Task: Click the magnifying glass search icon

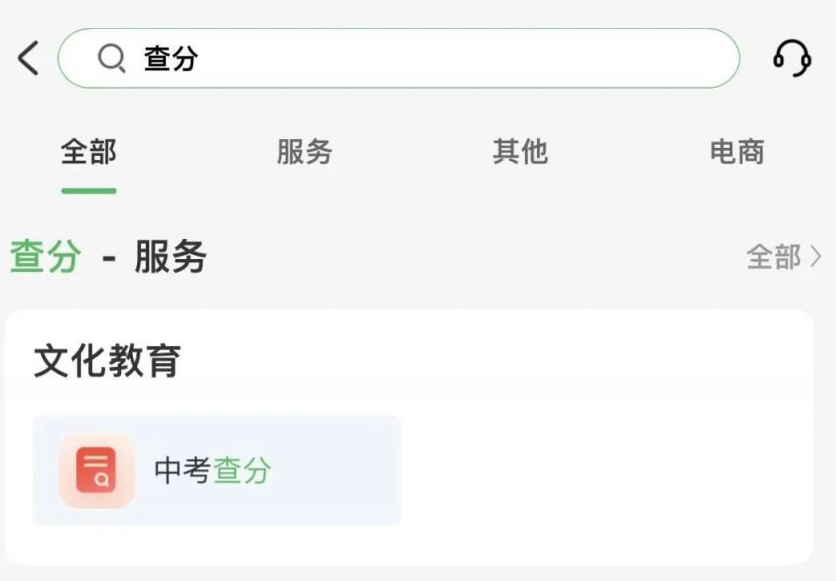Action: [112, 58]
